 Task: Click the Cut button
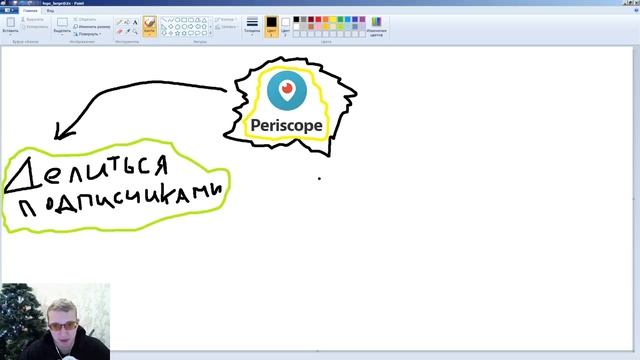[32, 20]
